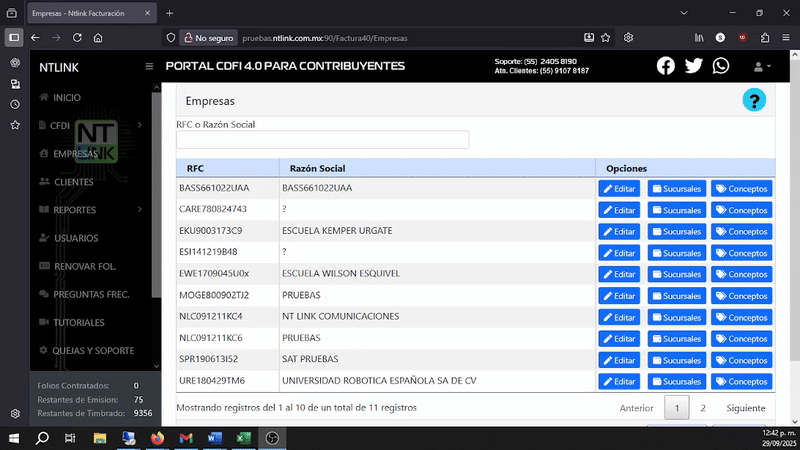The width and height of the screenshot is (800, 450).
Task: Go to Anterior page of records
Action: (x=636, y=408)
